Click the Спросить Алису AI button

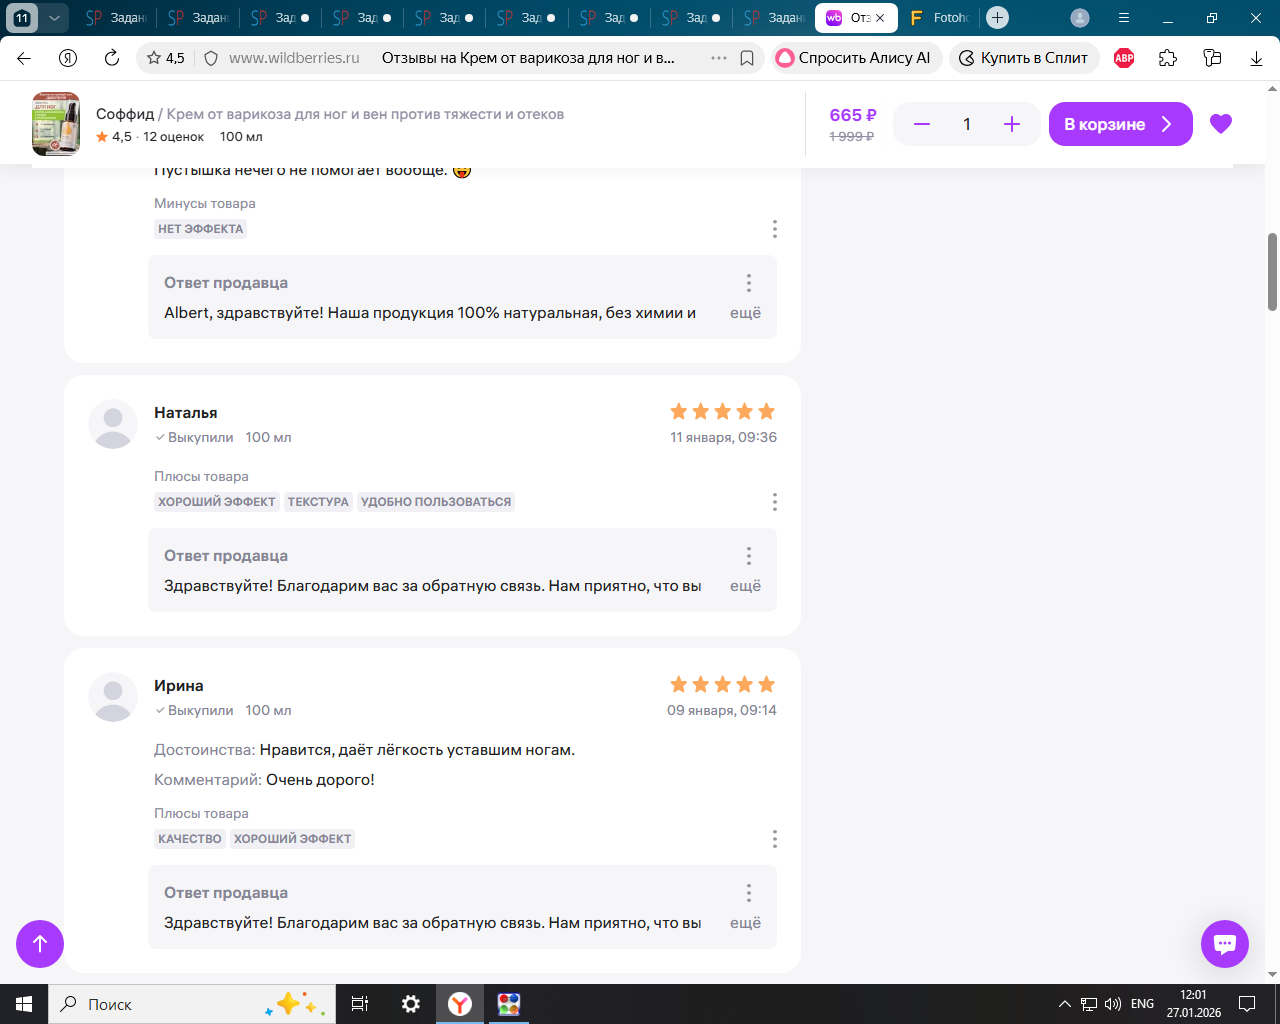(855, 58)
